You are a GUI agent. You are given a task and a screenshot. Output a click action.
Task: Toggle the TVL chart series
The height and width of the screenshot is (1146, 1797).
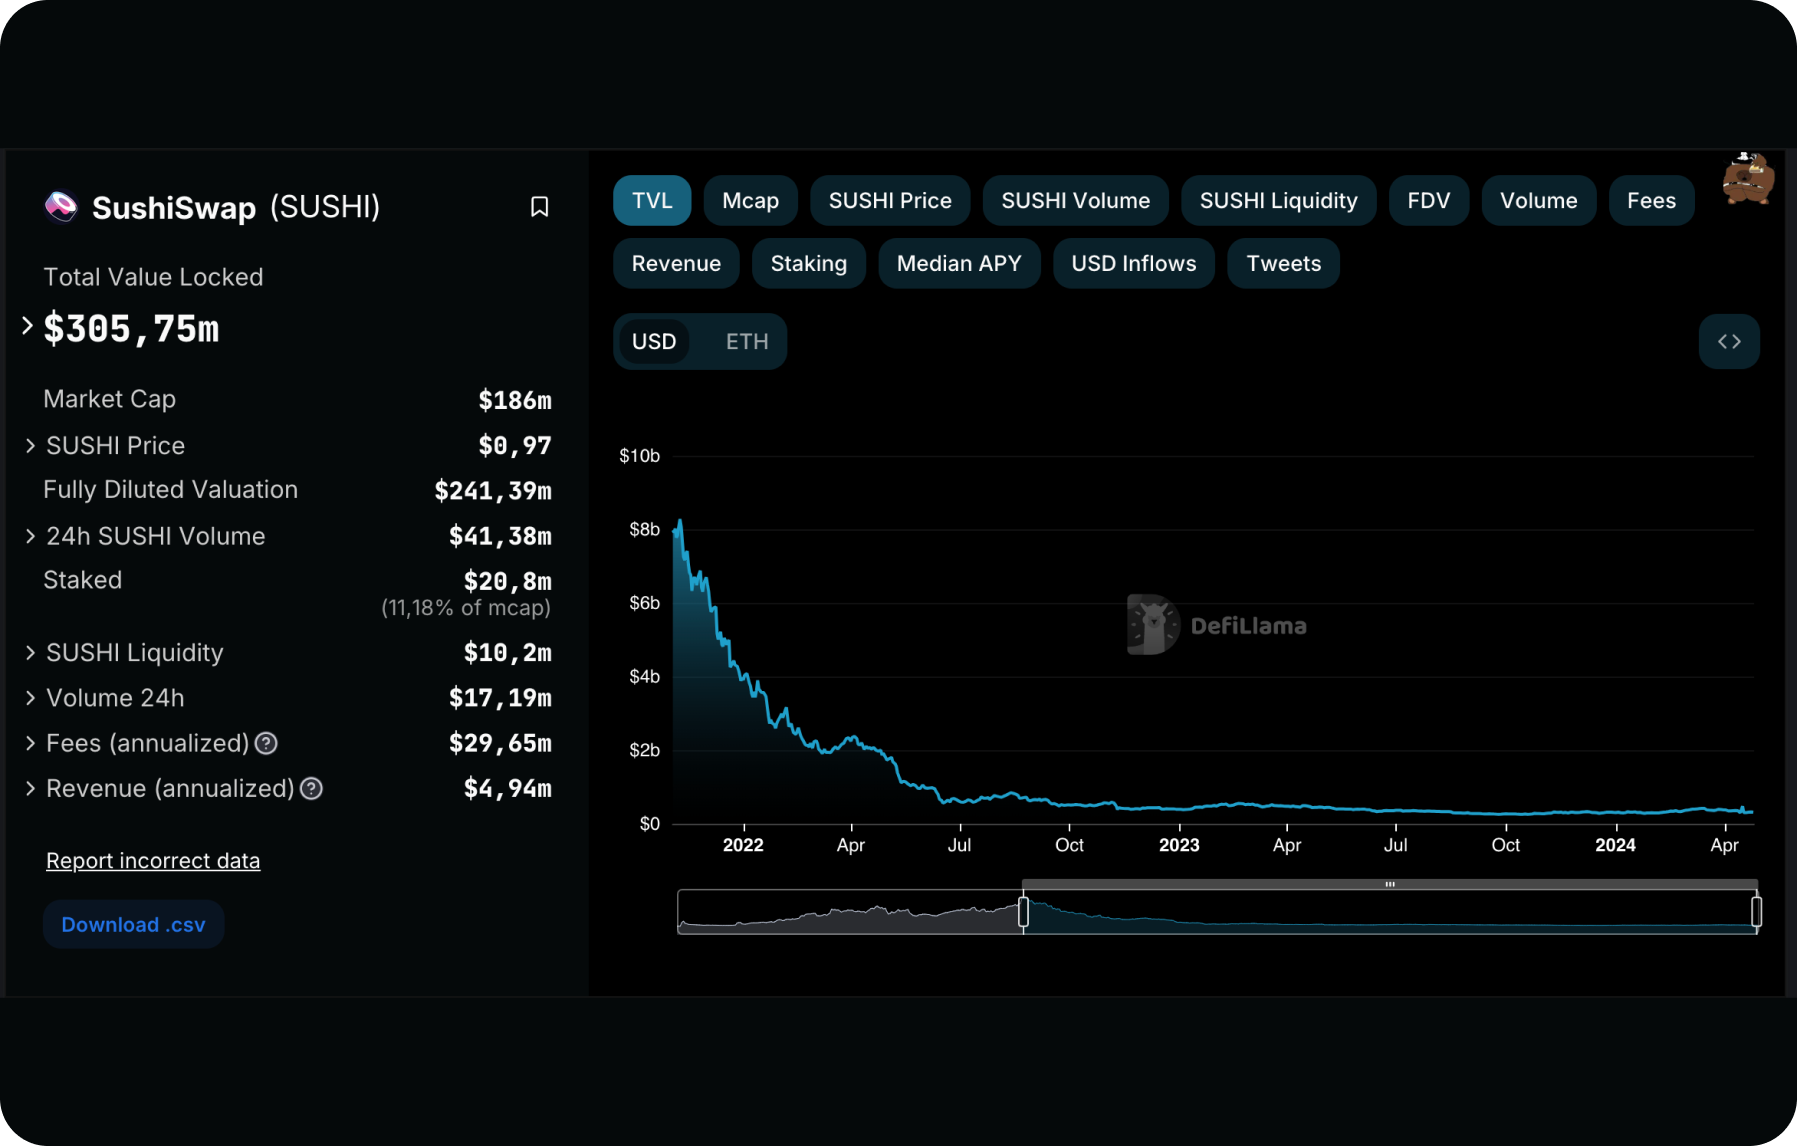(652, 201)
